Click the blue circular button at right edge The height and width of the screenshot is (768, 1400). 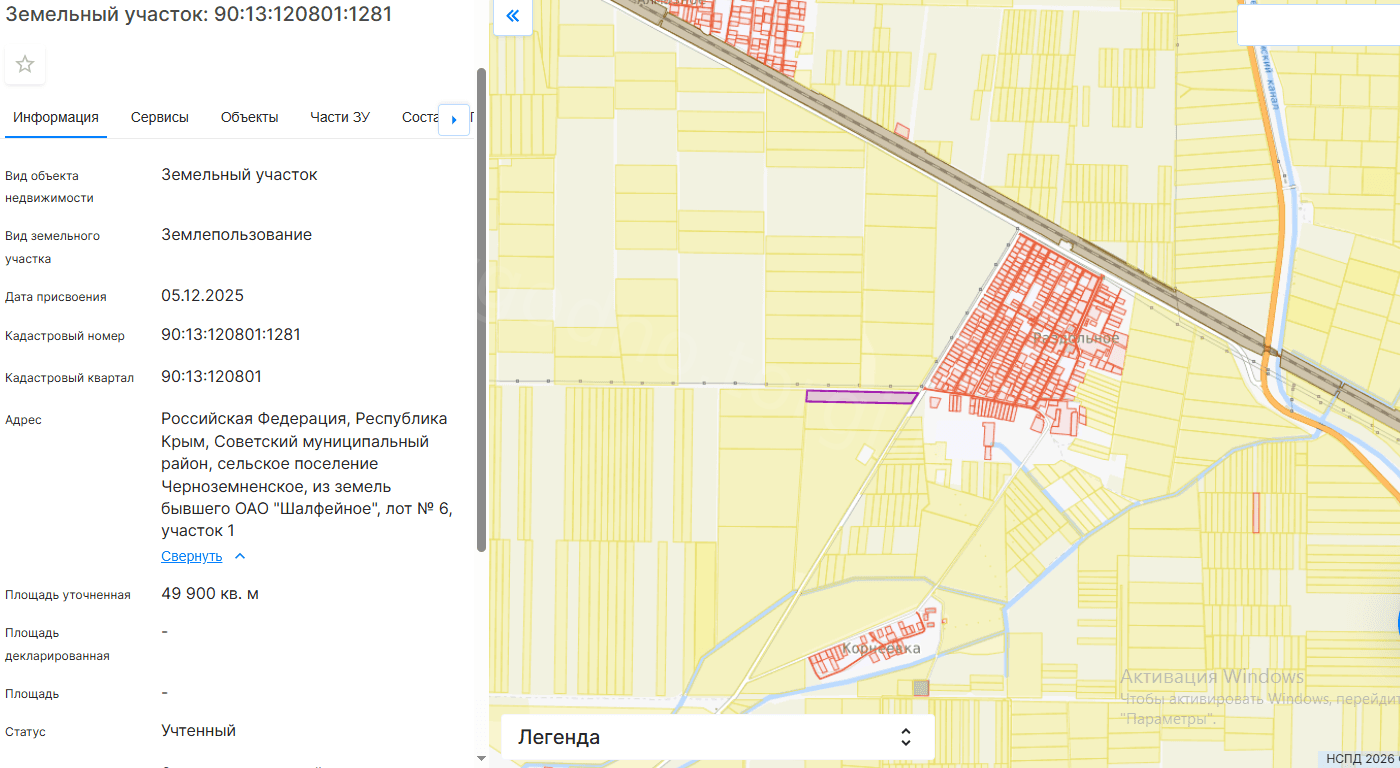point(1396,624)
